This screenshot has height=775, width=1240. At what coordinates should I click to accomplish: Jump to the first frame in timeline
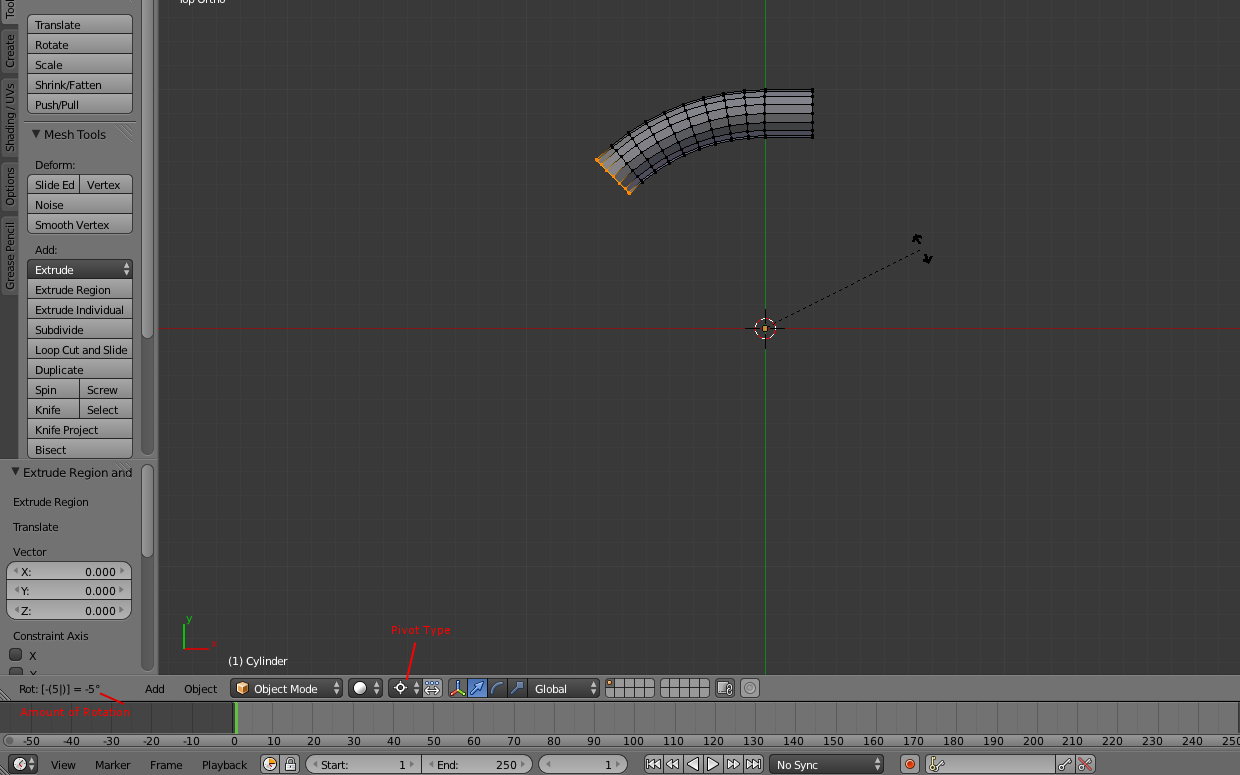(x=653, y=764)
